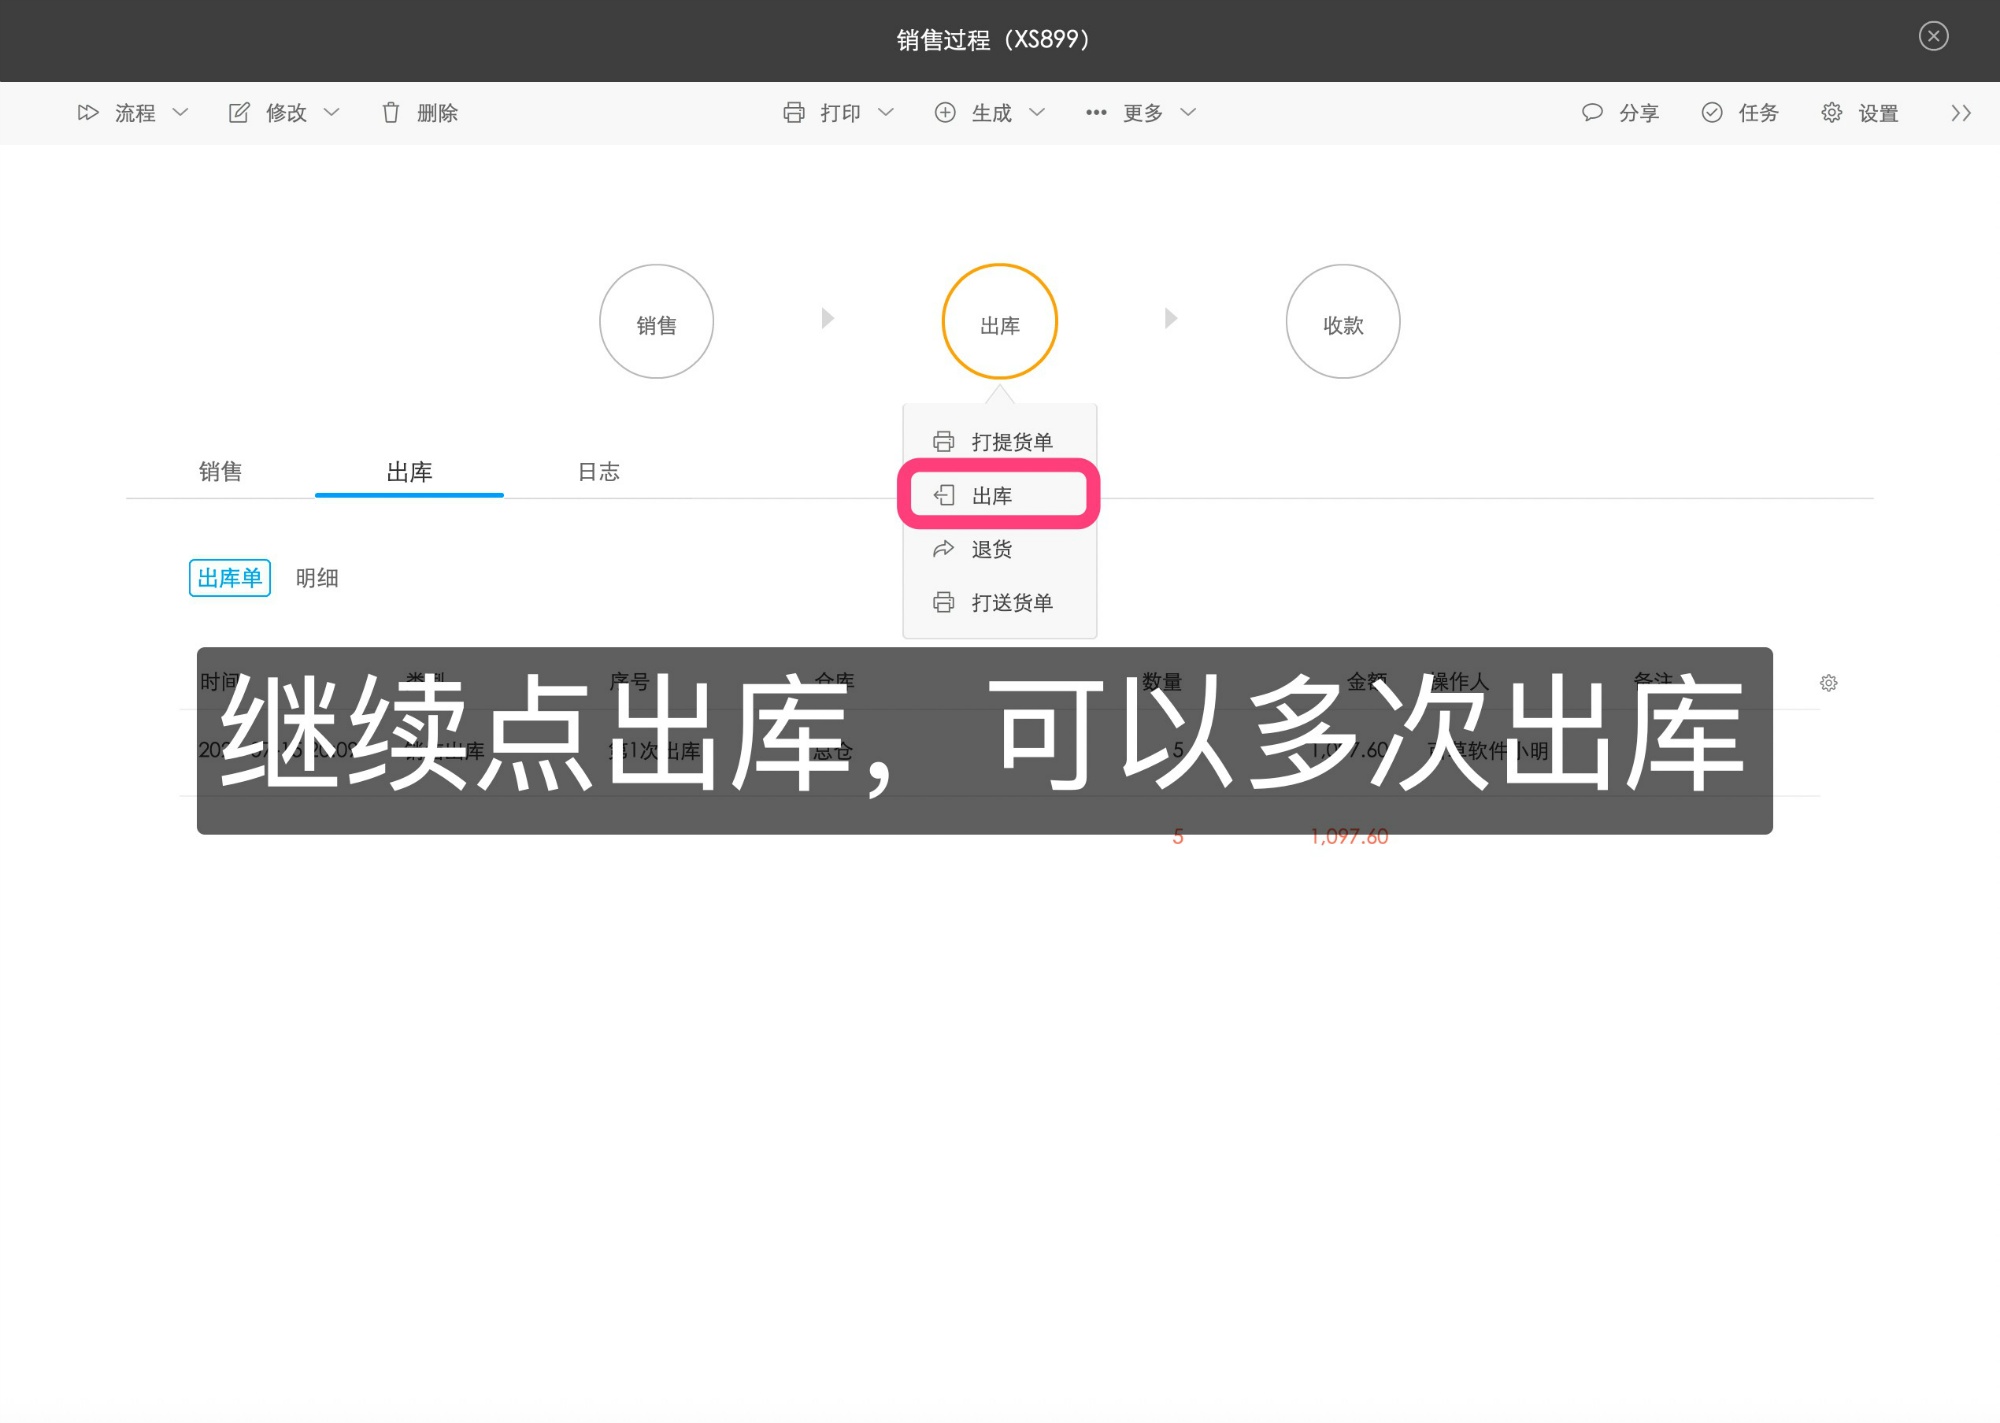Click the 更多 label in the toolbar
This screenshot has height=1423, width=2000.
(x=1143, y=113)
